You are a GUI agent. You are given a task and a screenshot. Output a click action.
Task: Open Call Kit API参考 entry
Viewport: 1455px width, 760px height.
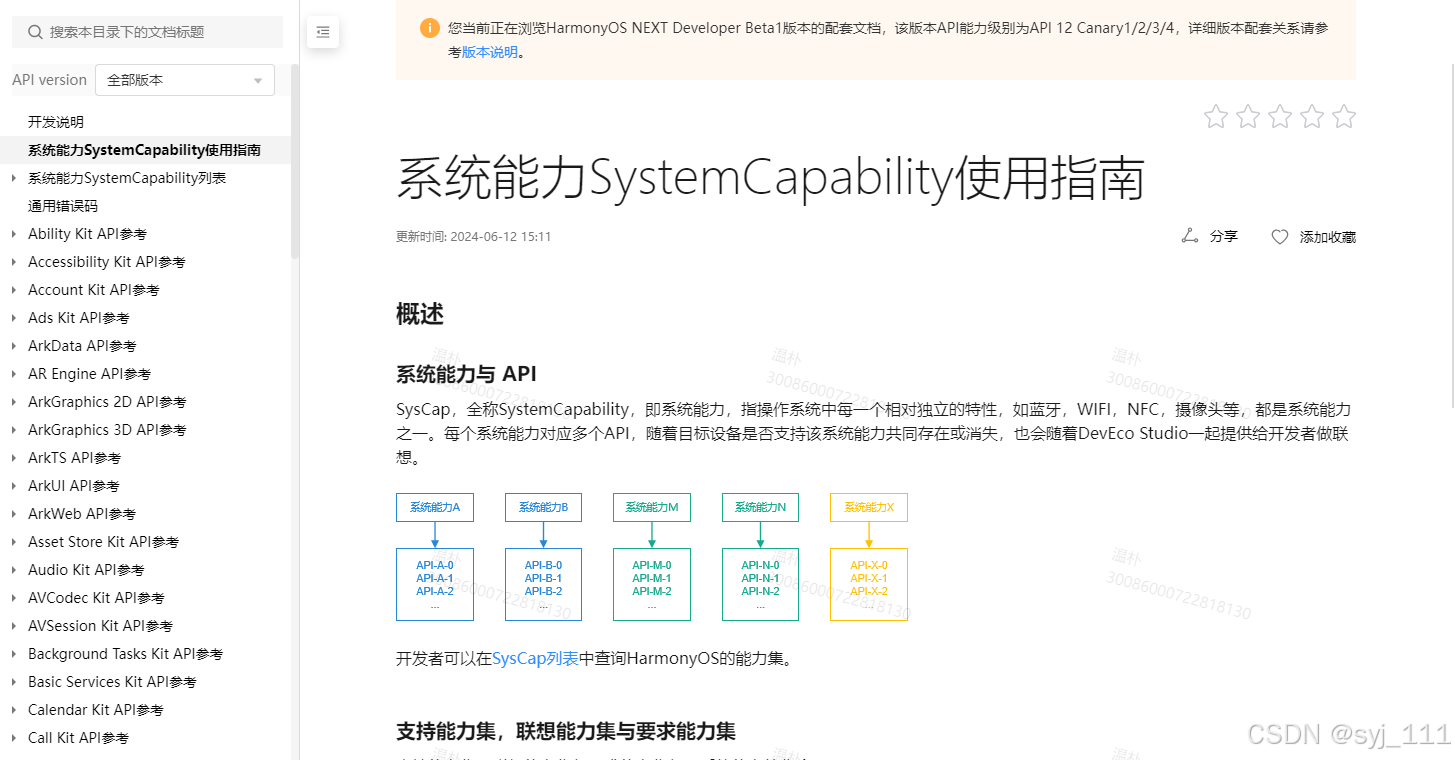coord(78,738)
